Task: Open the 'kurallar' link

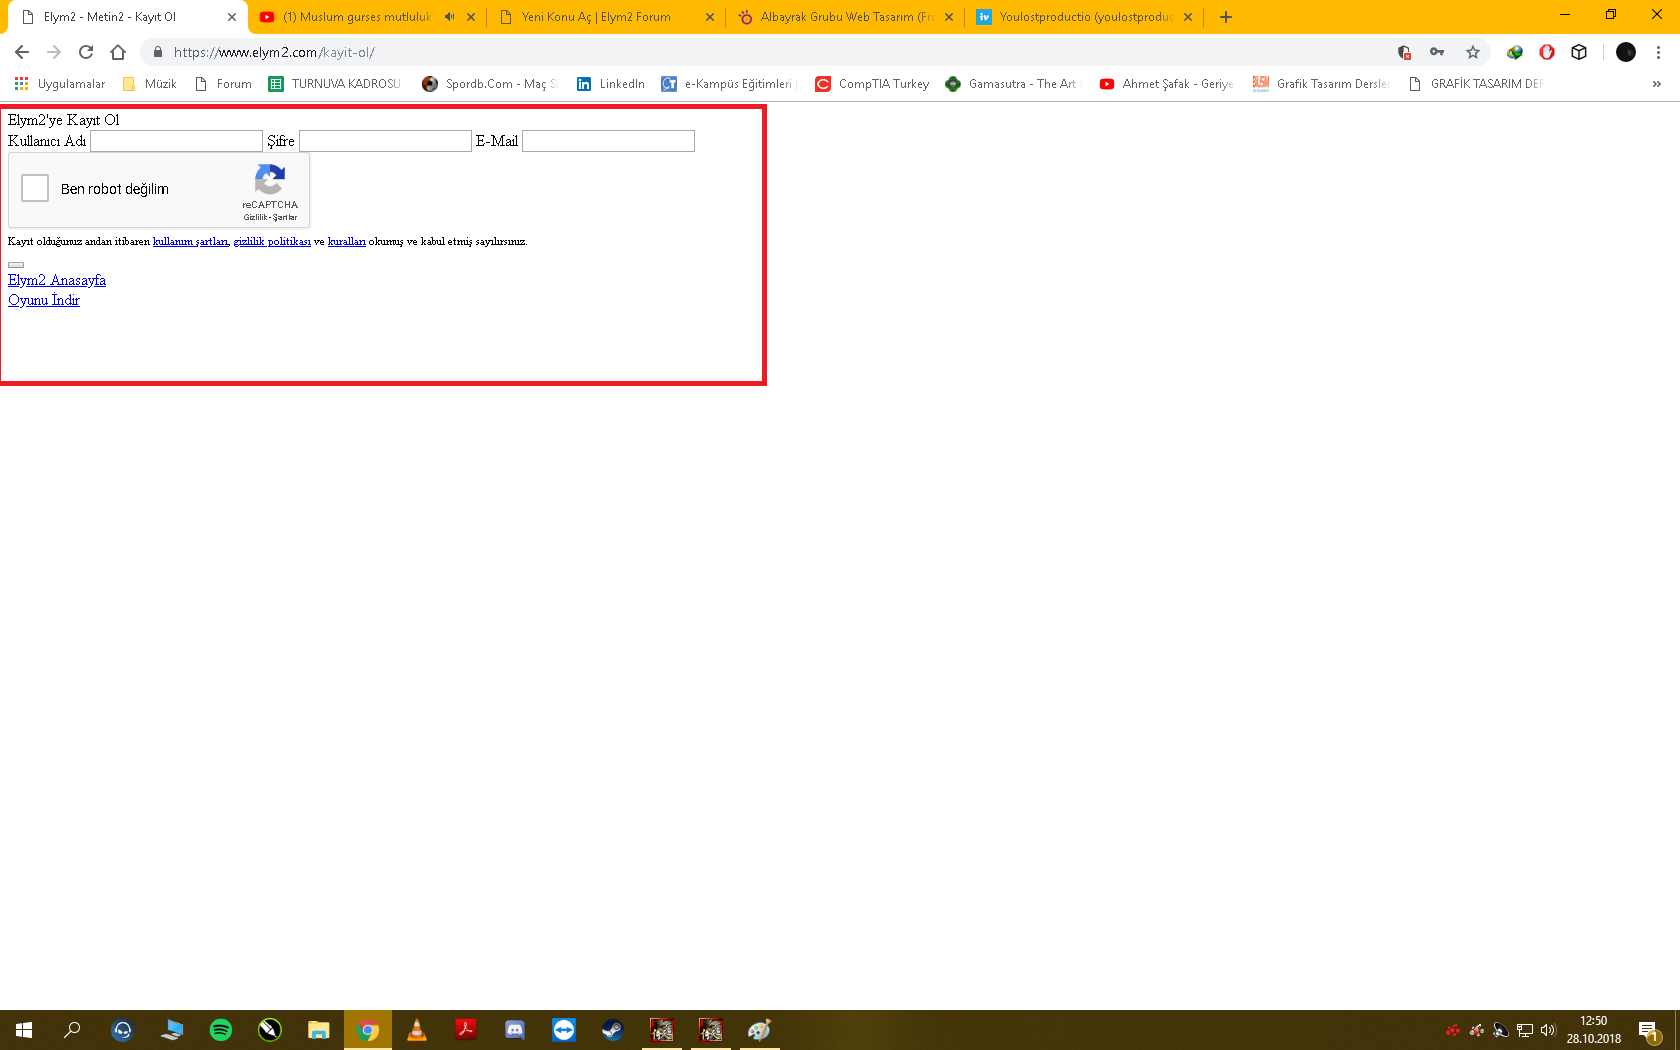Action: [x=347, y=241]
